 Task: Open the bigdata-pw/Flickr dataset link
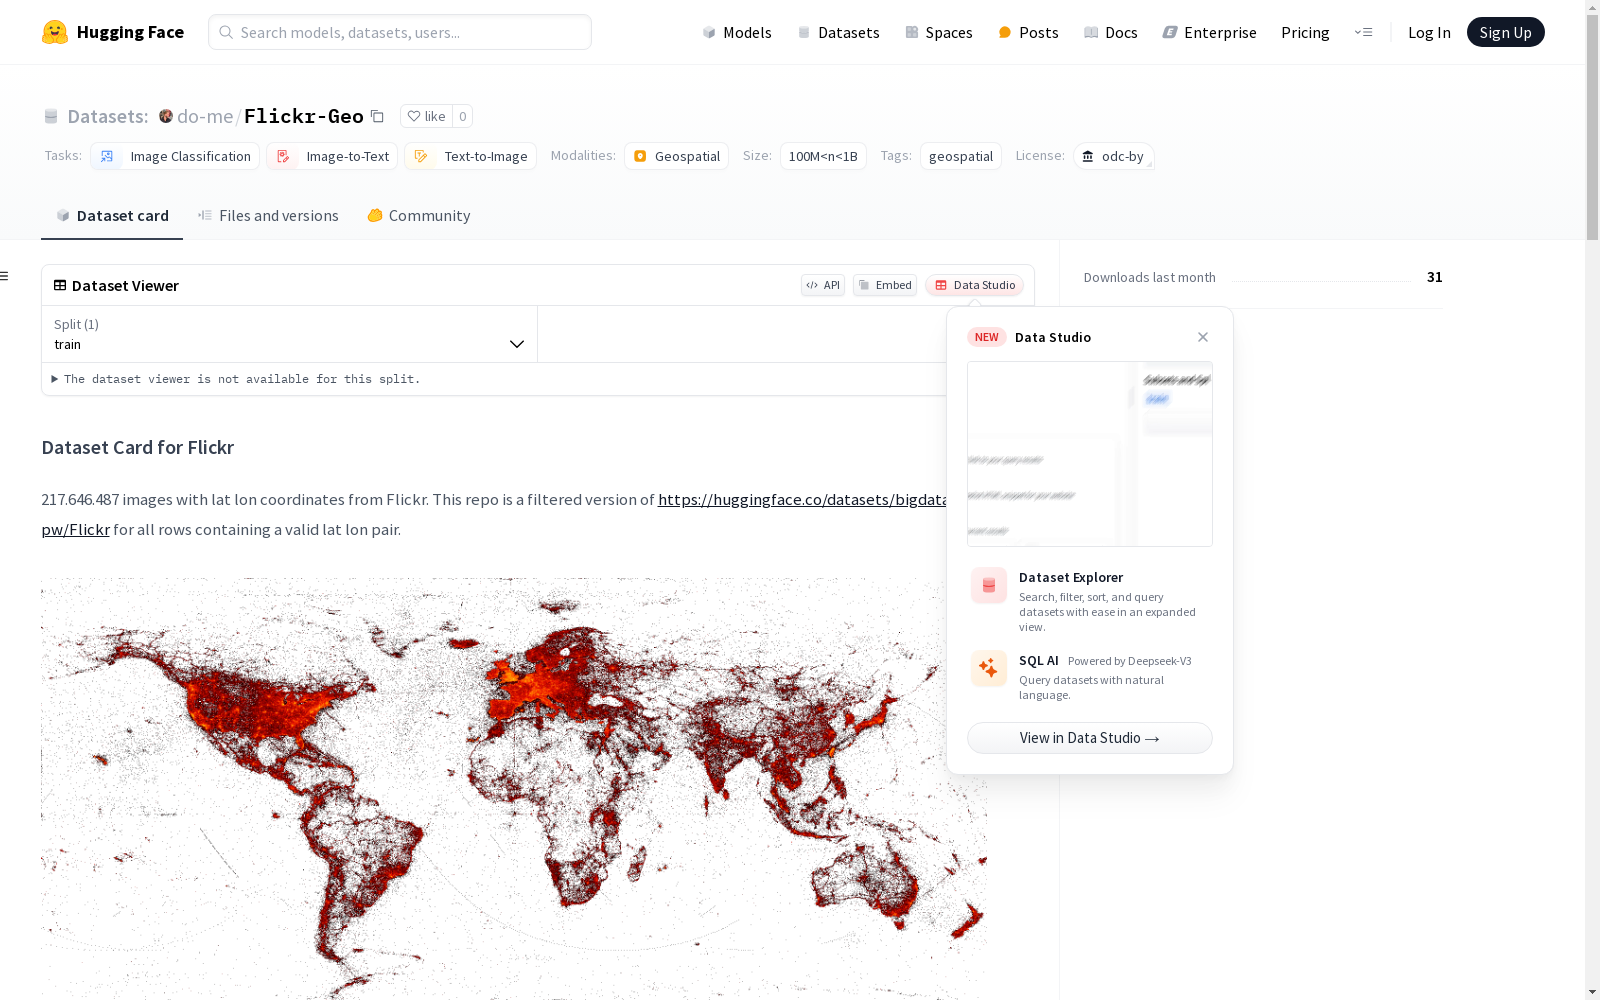[803, 499]
